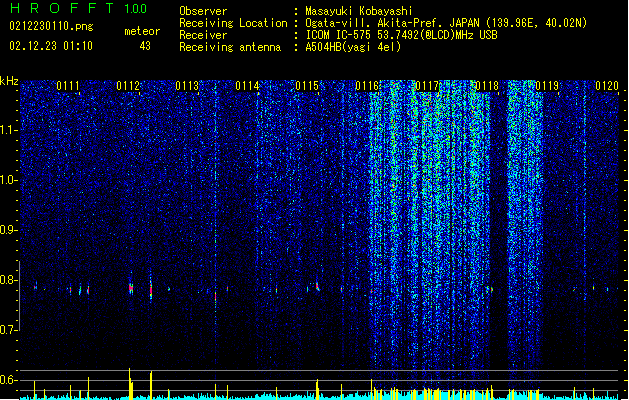Click the Receiving antenna label
Screen dimensions: 629x400
230,47
